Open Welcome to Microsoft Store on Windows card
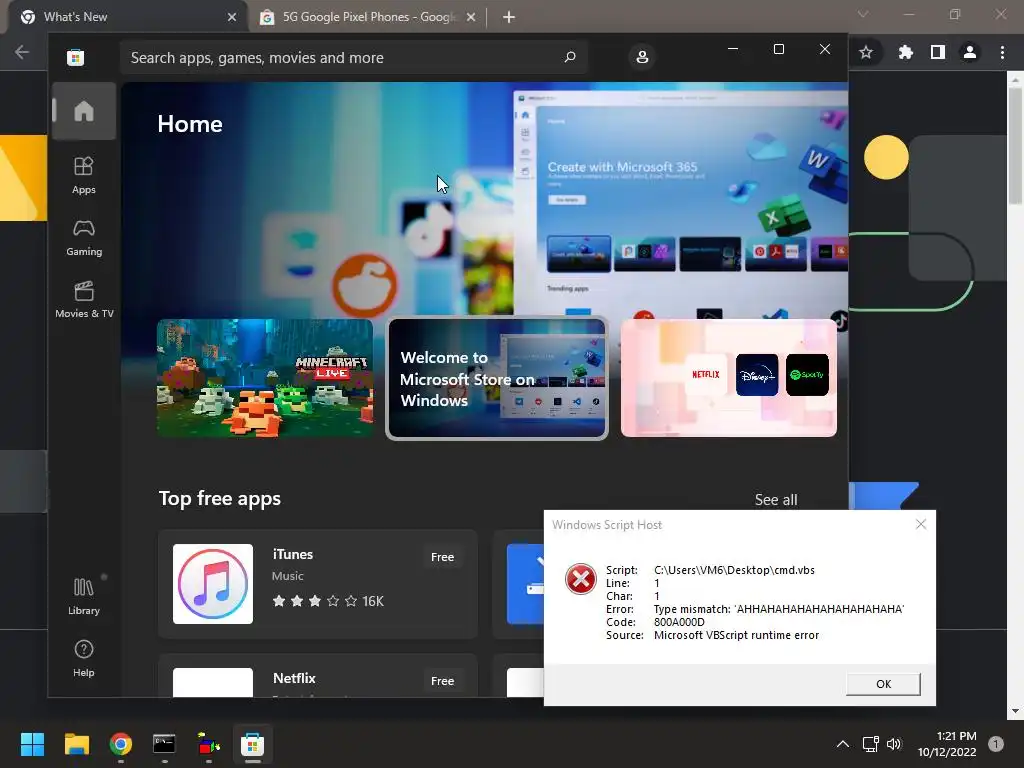Image resolution: width=1024 pixels, height=768 pixels. coord(497,378)
